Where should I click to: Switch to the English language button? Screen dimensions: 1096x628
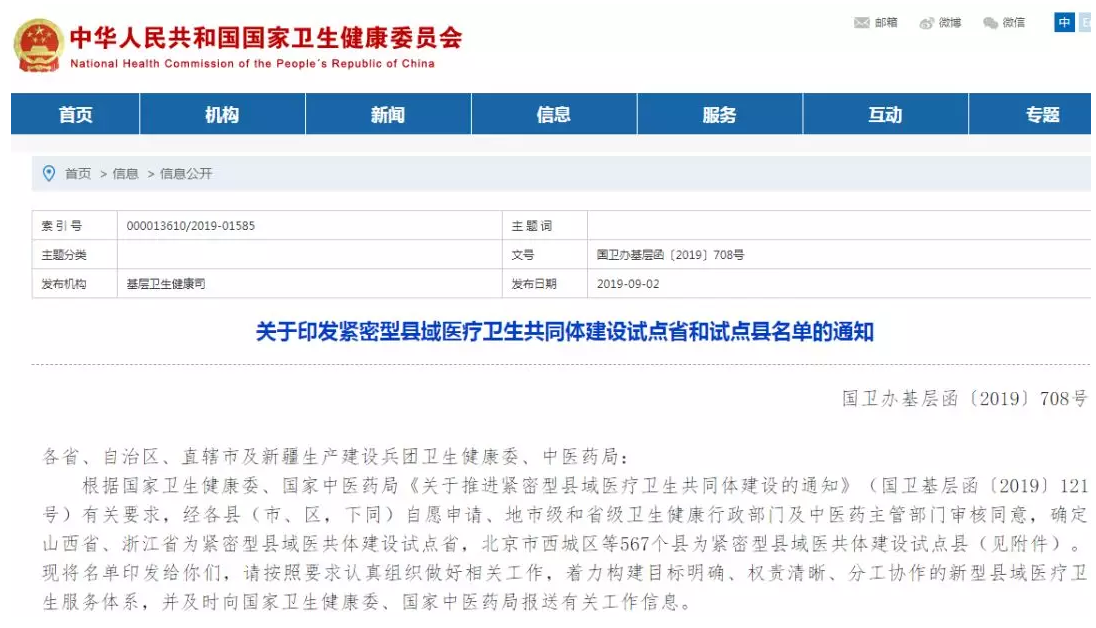click(x=1085, y=22)
